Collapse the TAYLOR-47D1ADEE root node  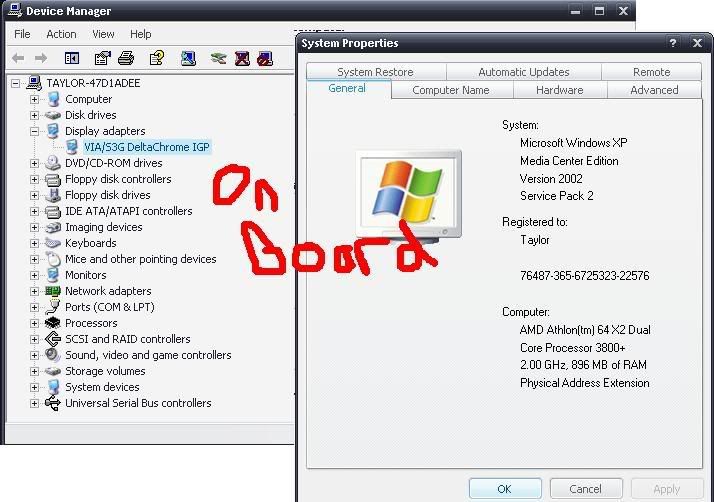pos(15,83)
